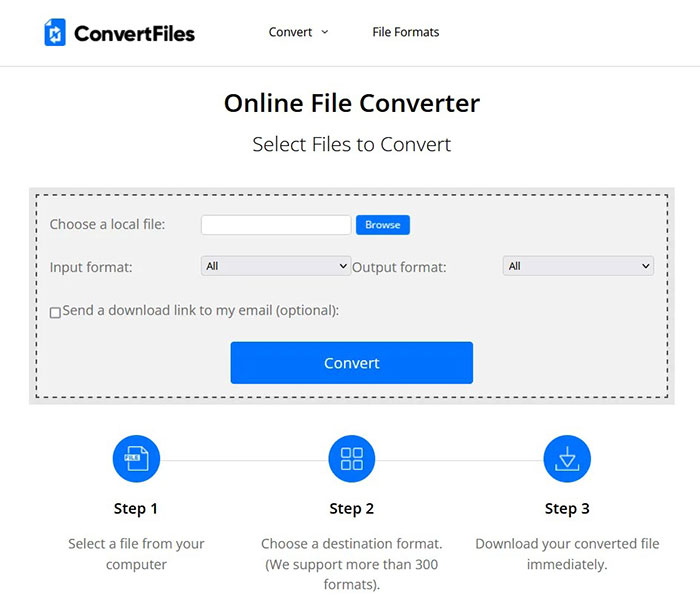Open the Input format dropdown
The width and height of the screenshot is (700, 610).
275,266
